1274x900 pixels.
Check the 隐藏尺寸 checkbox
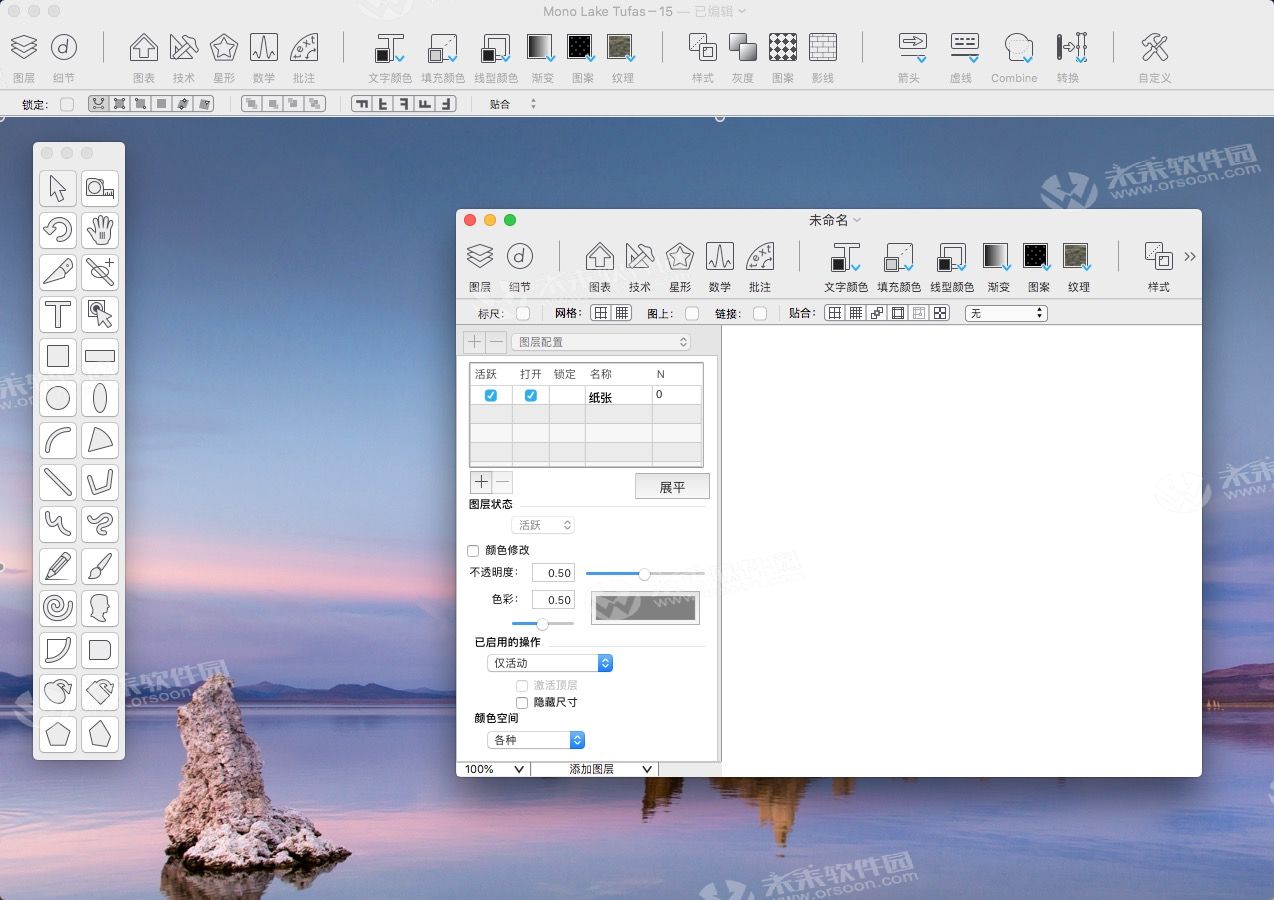pos(522,703)
